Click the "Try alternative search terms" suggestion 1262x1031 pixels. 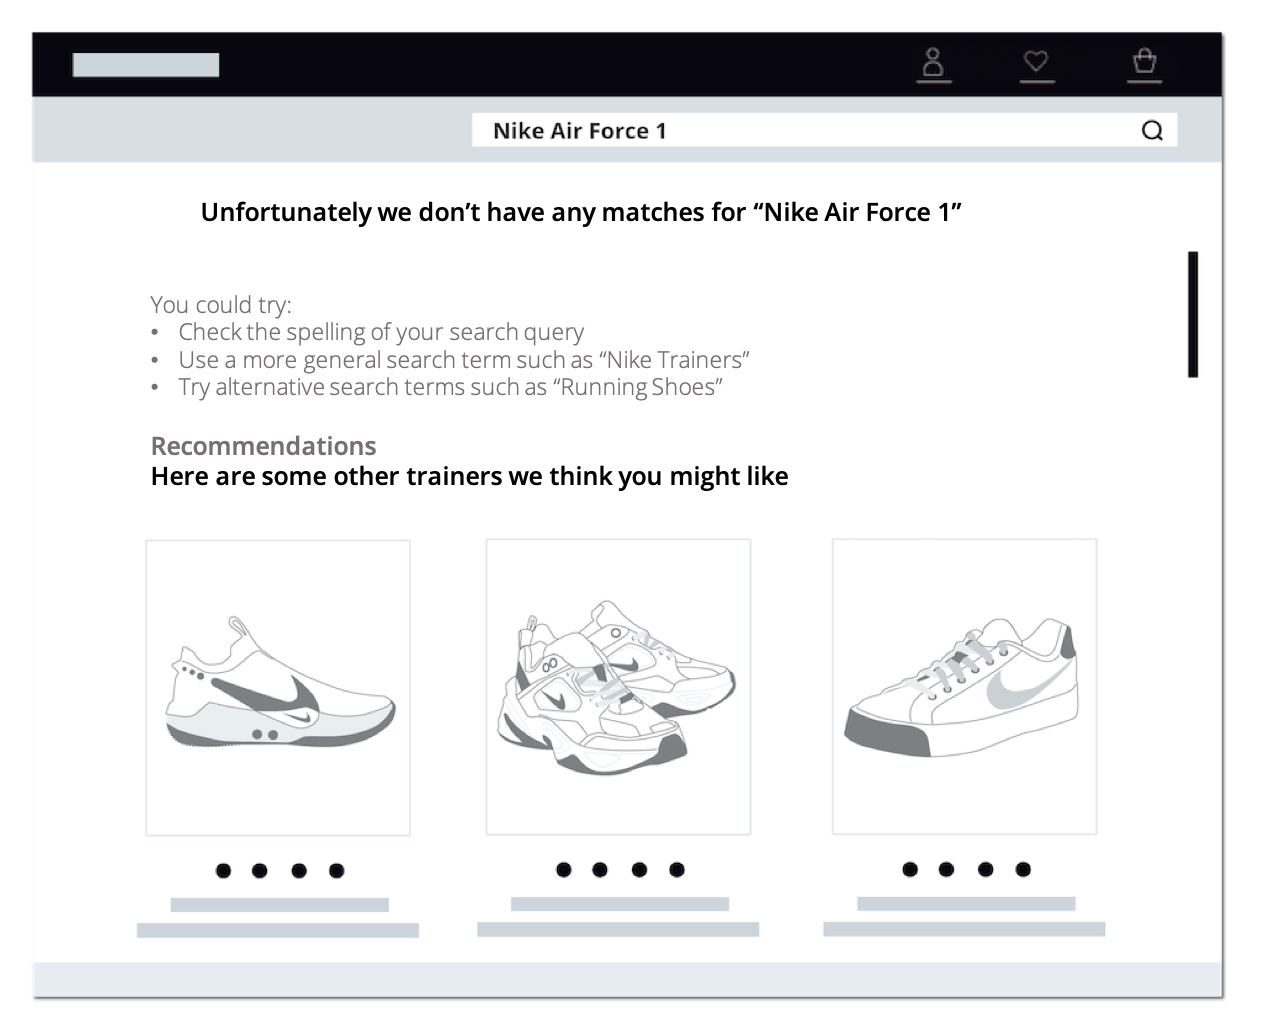pyautogui.click(x=451, y=387)
